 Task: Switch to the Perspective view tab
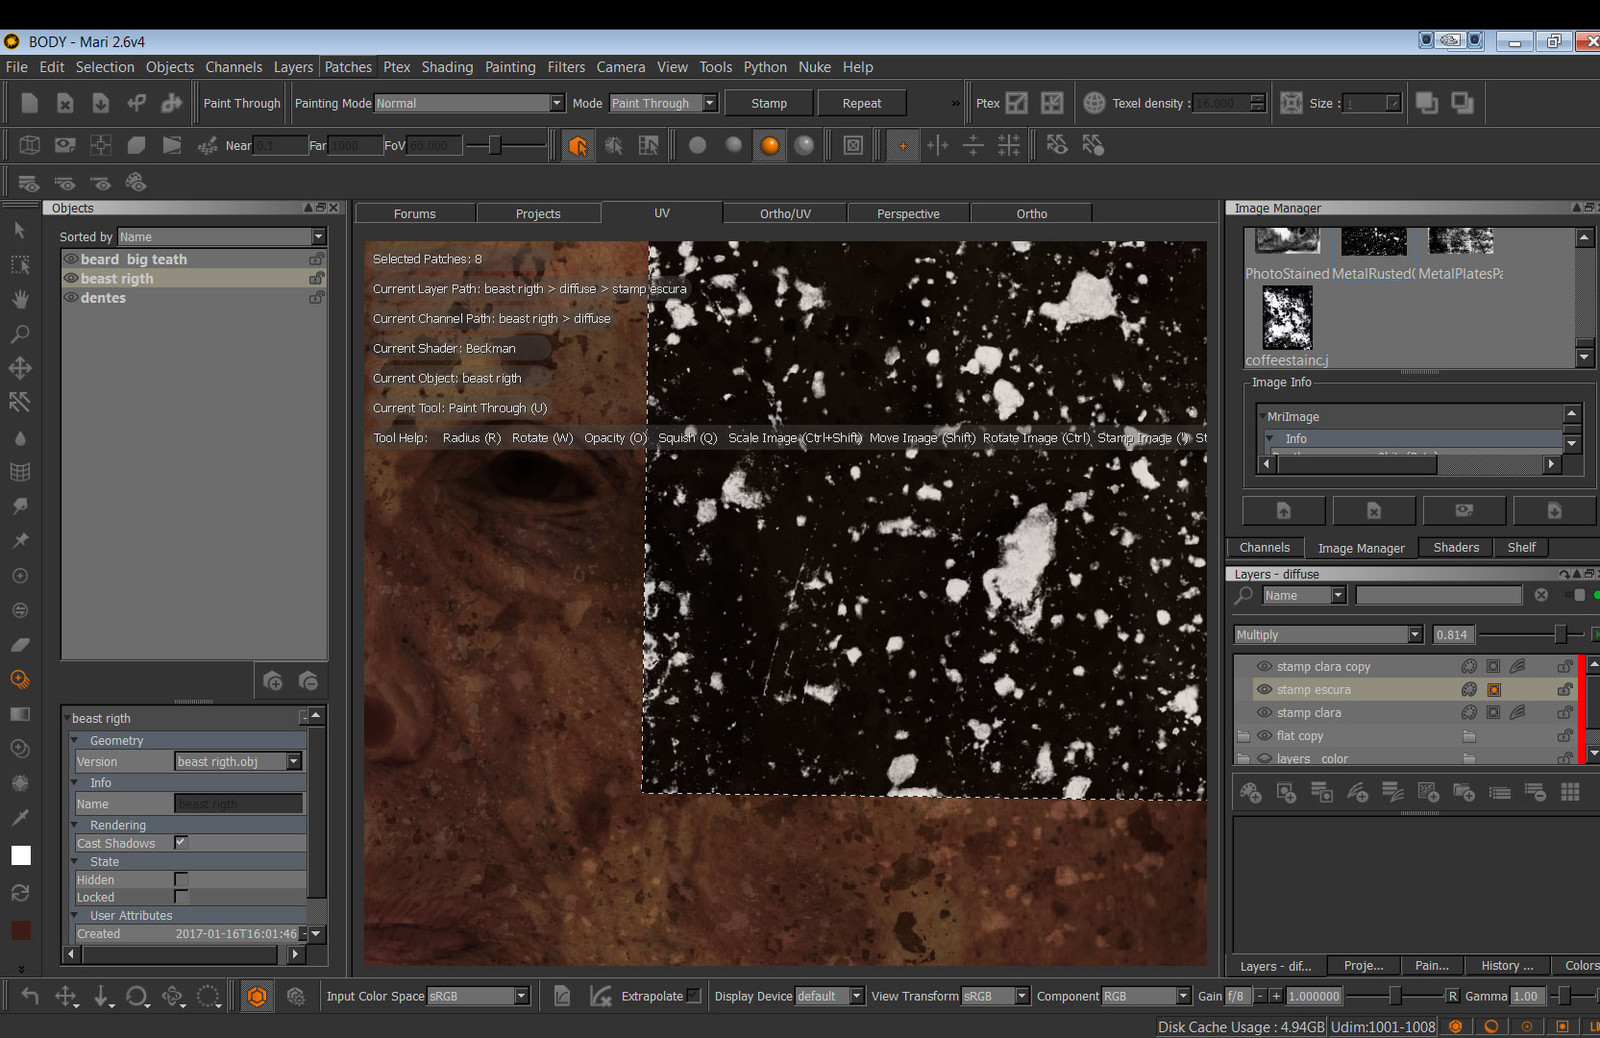(908, 214)
